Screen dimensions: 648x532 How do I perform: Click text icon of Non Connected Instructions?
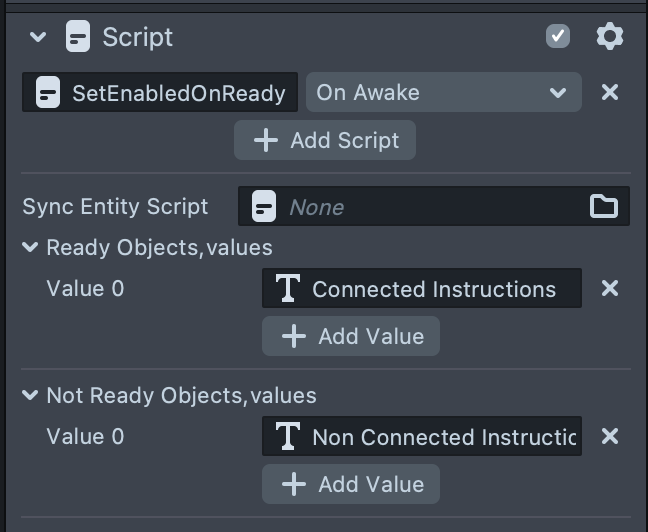(x=287, y=437)
